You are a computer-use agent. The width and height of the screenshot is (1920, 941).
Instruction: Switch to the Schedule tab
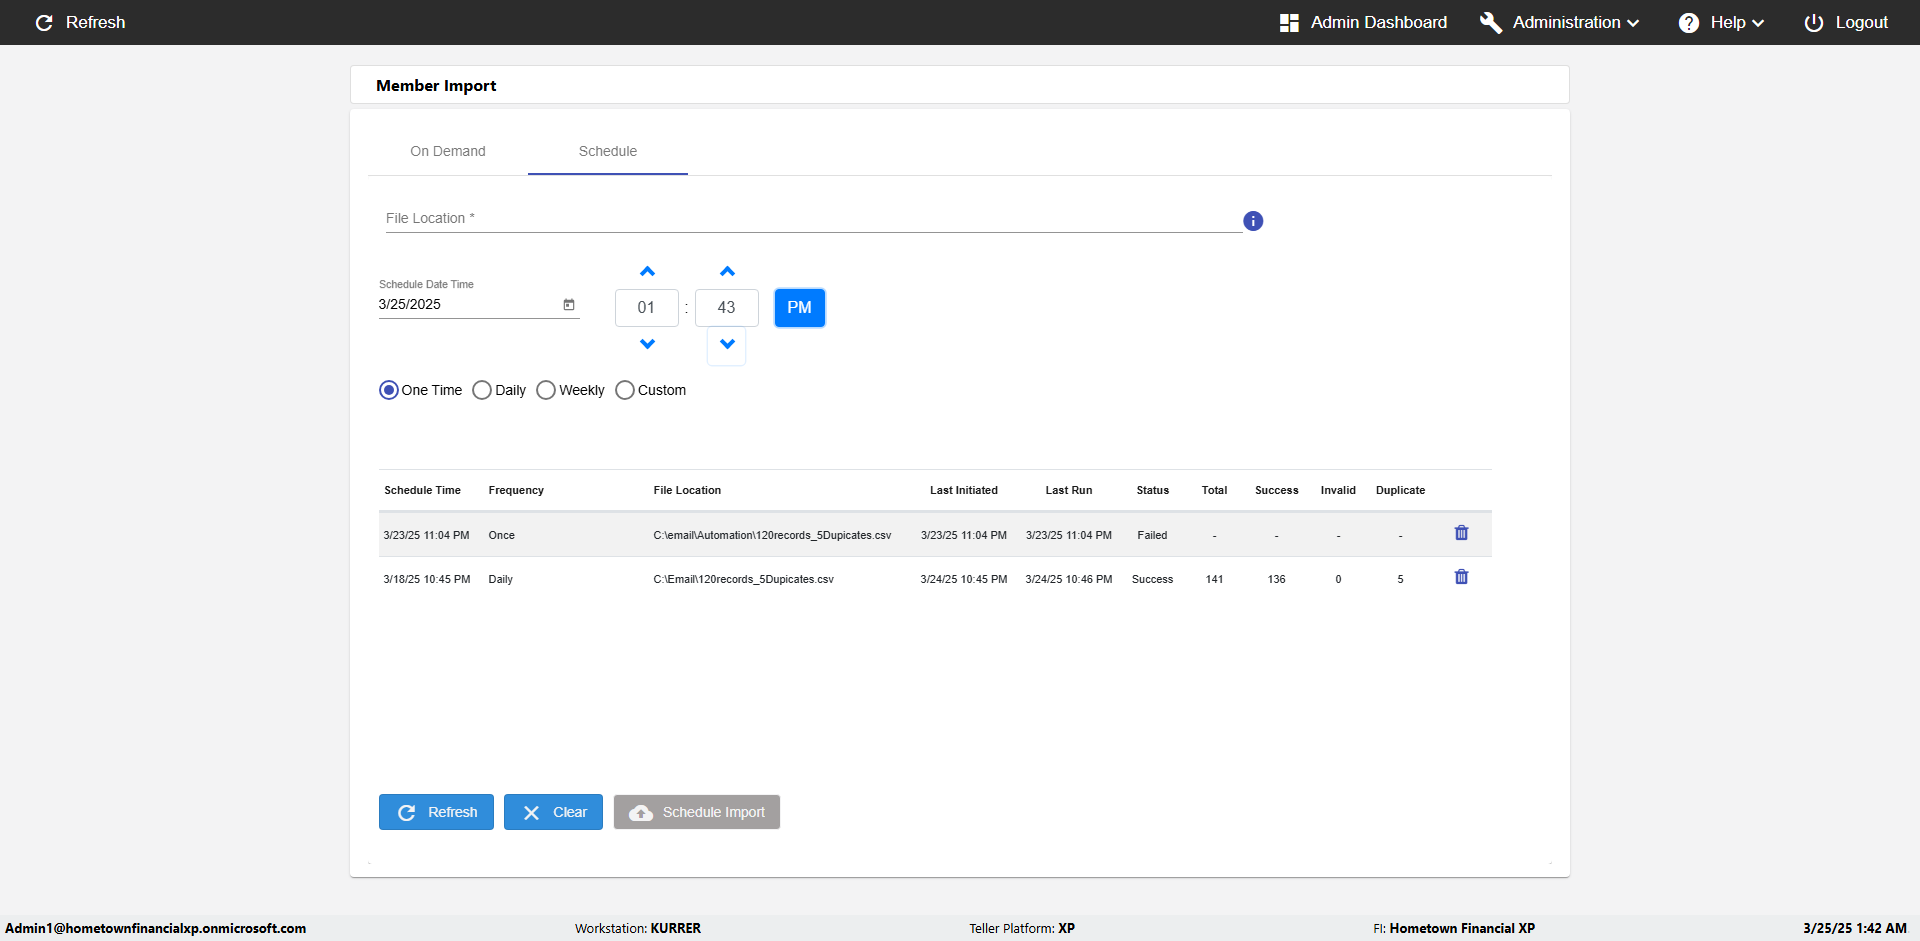pyautogui.click(x=608, y=151)
